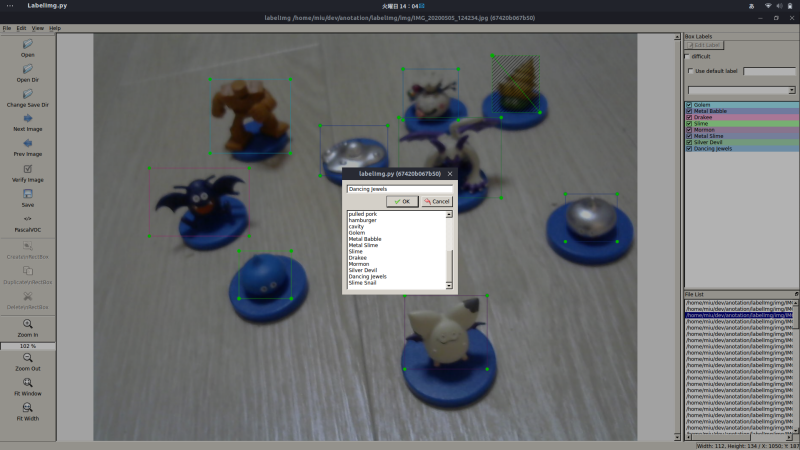
Task: Toggle the difficult checkbox
Action: 687,57
